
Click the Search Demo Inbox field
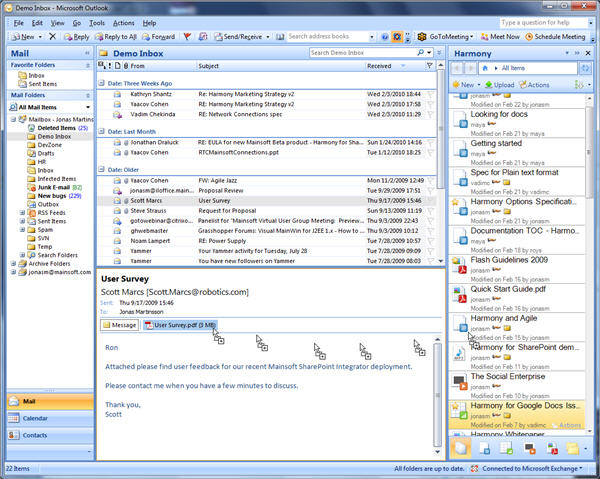point(363,53)
